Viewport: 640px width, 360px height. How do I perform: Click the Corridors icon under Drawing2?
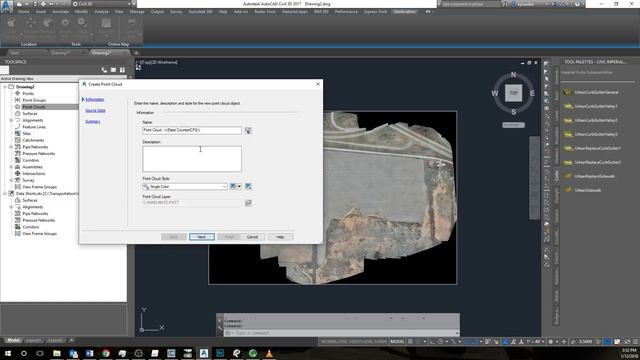[18, 160]
